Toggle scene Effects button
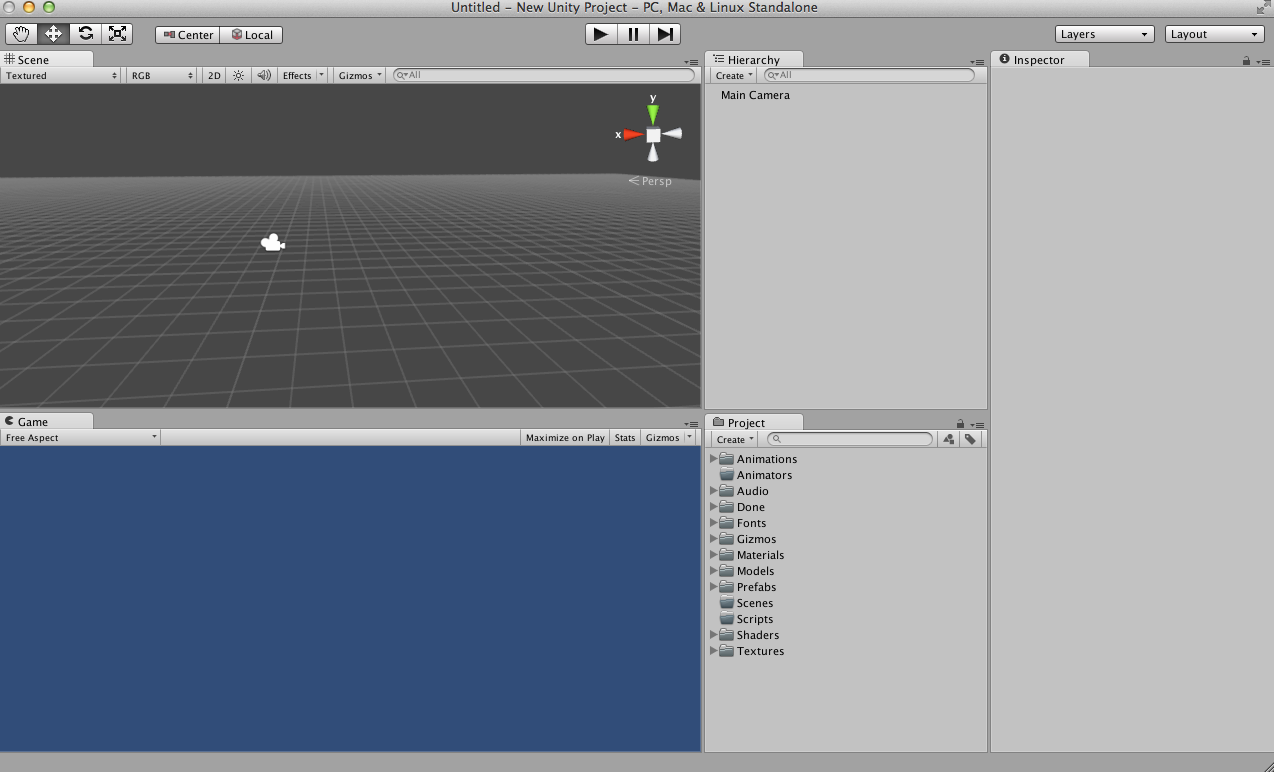This screenshot has width=1274, height=772. 297,75
